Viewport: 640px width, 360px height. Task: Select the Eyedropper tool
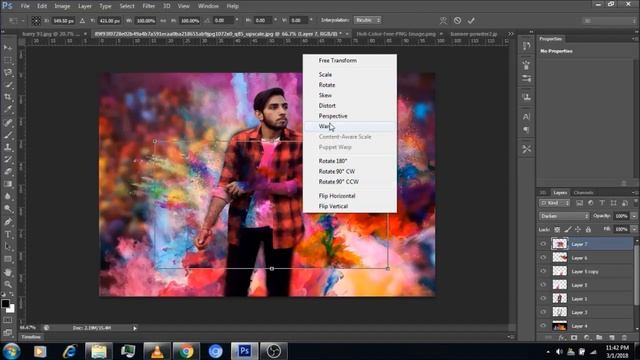(8, 109)
